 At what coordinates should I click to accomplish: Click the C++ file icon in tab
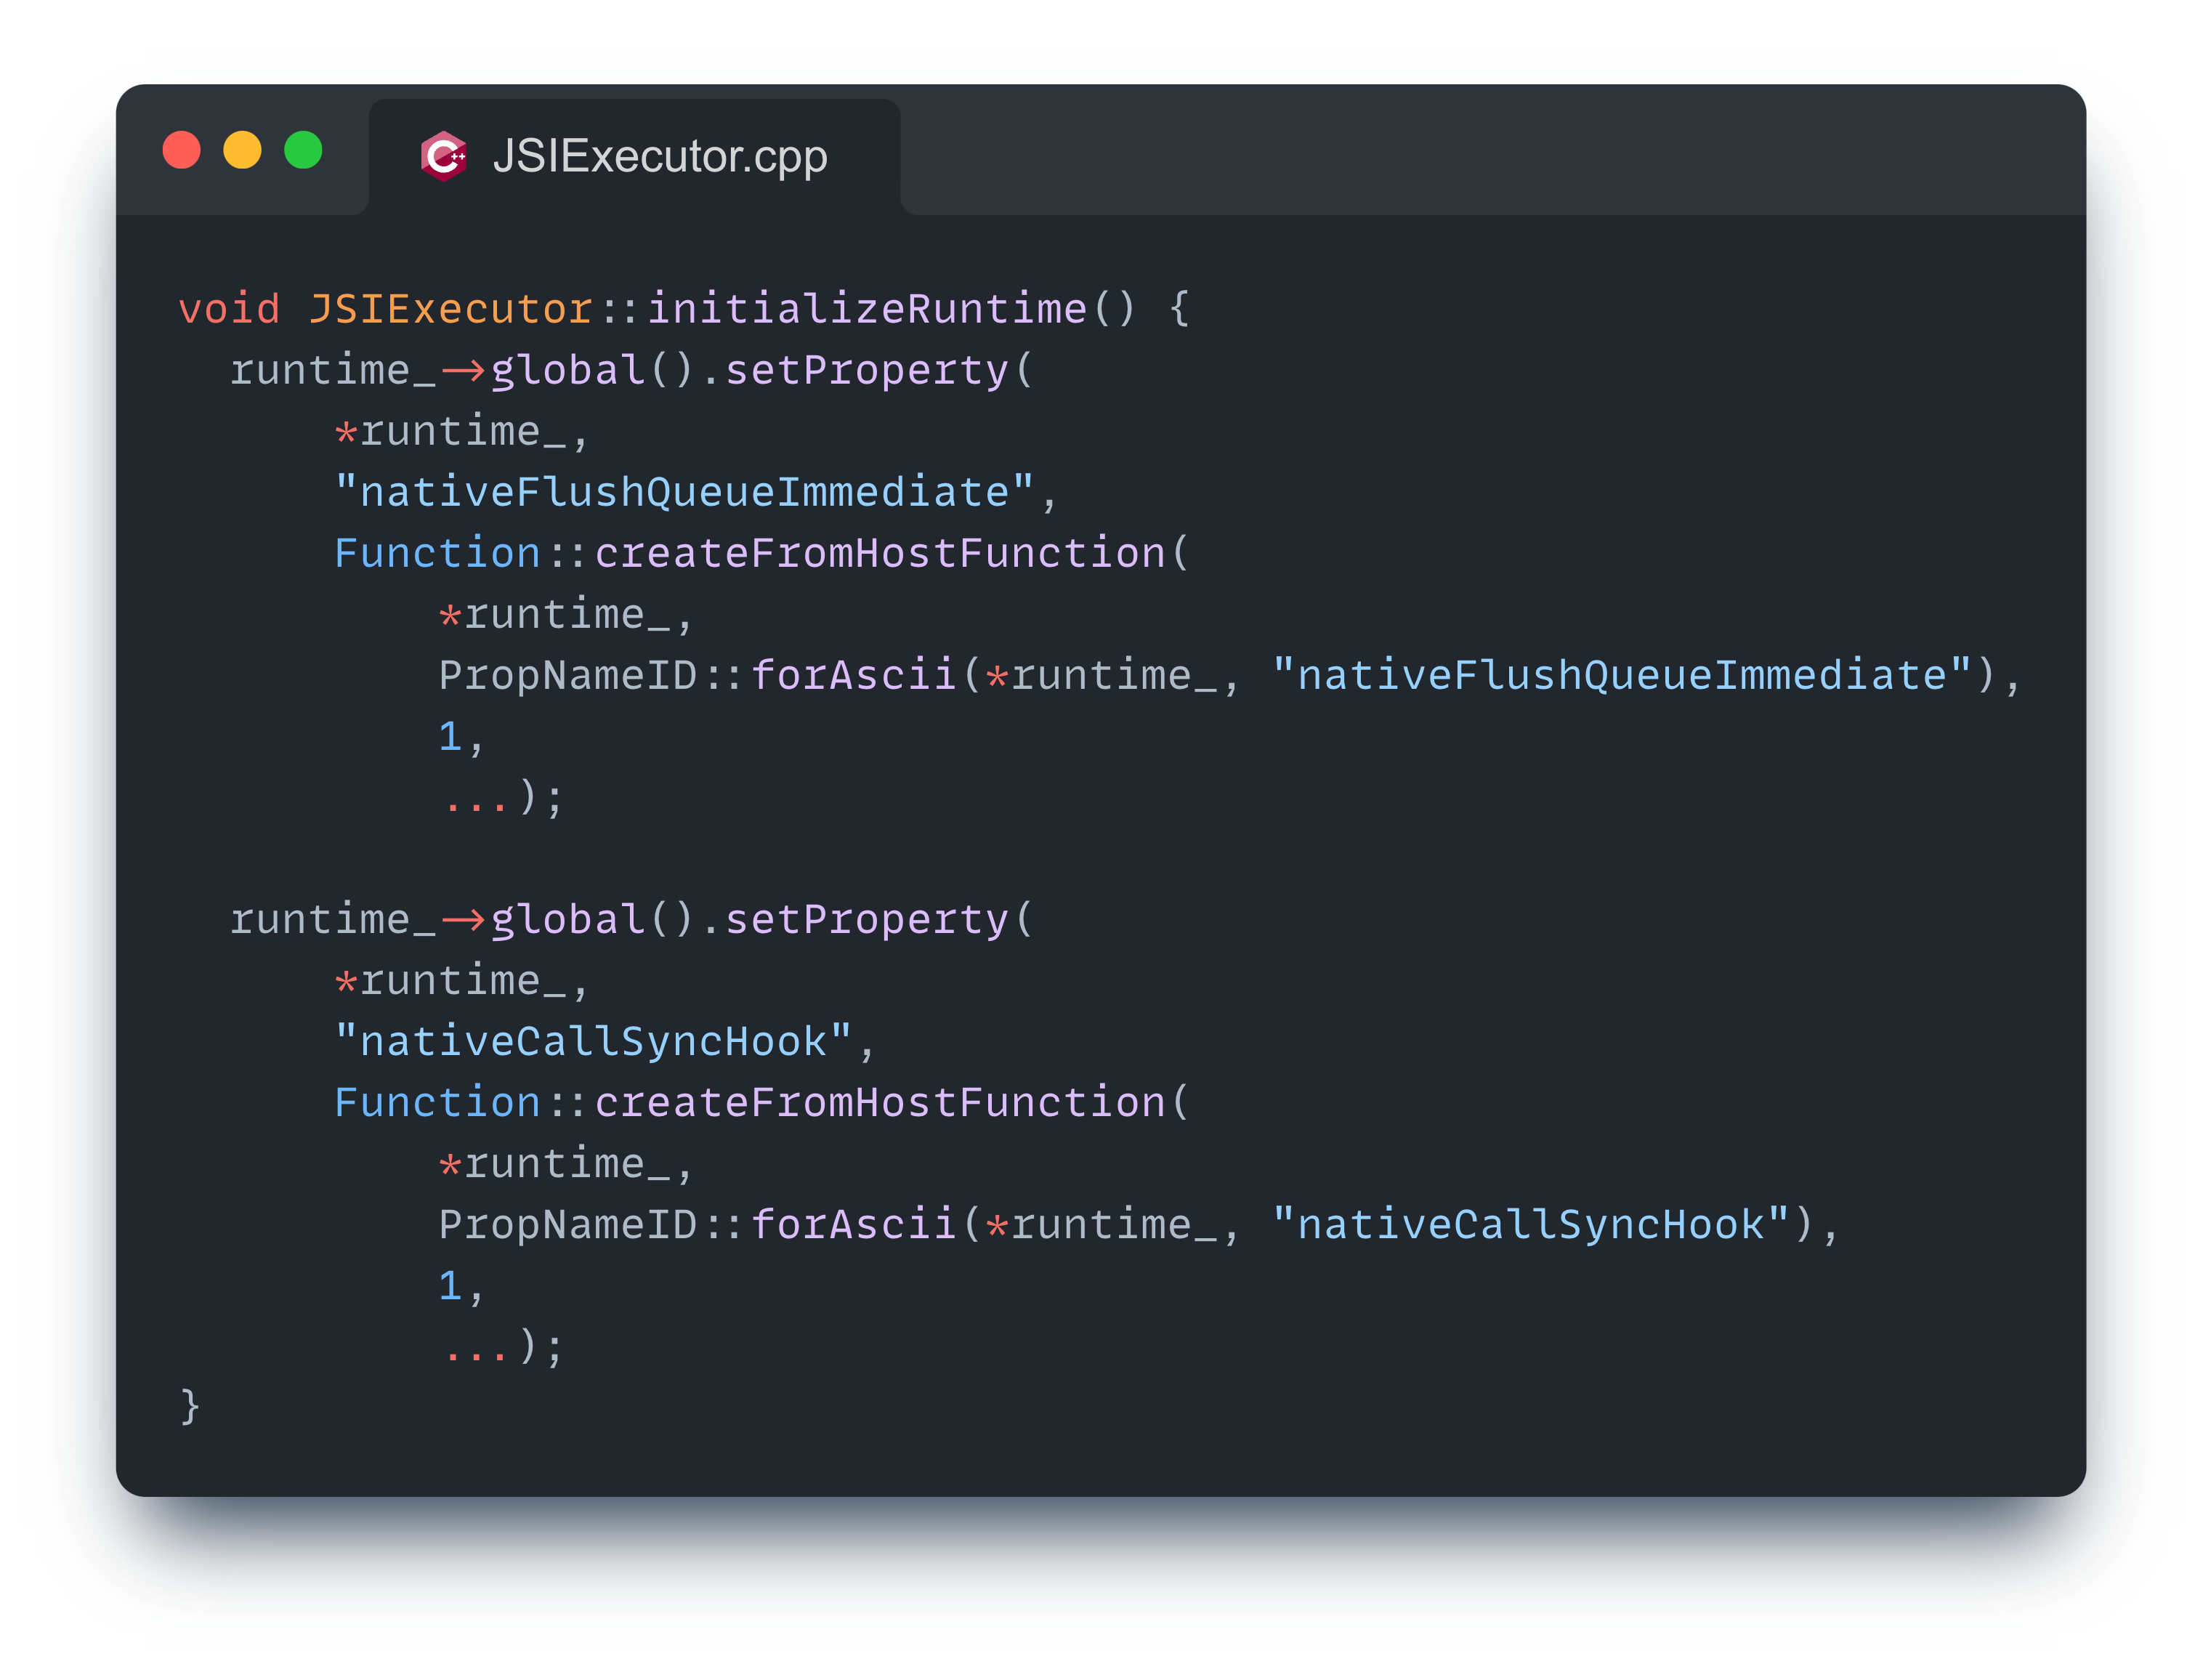pos(444,156)
